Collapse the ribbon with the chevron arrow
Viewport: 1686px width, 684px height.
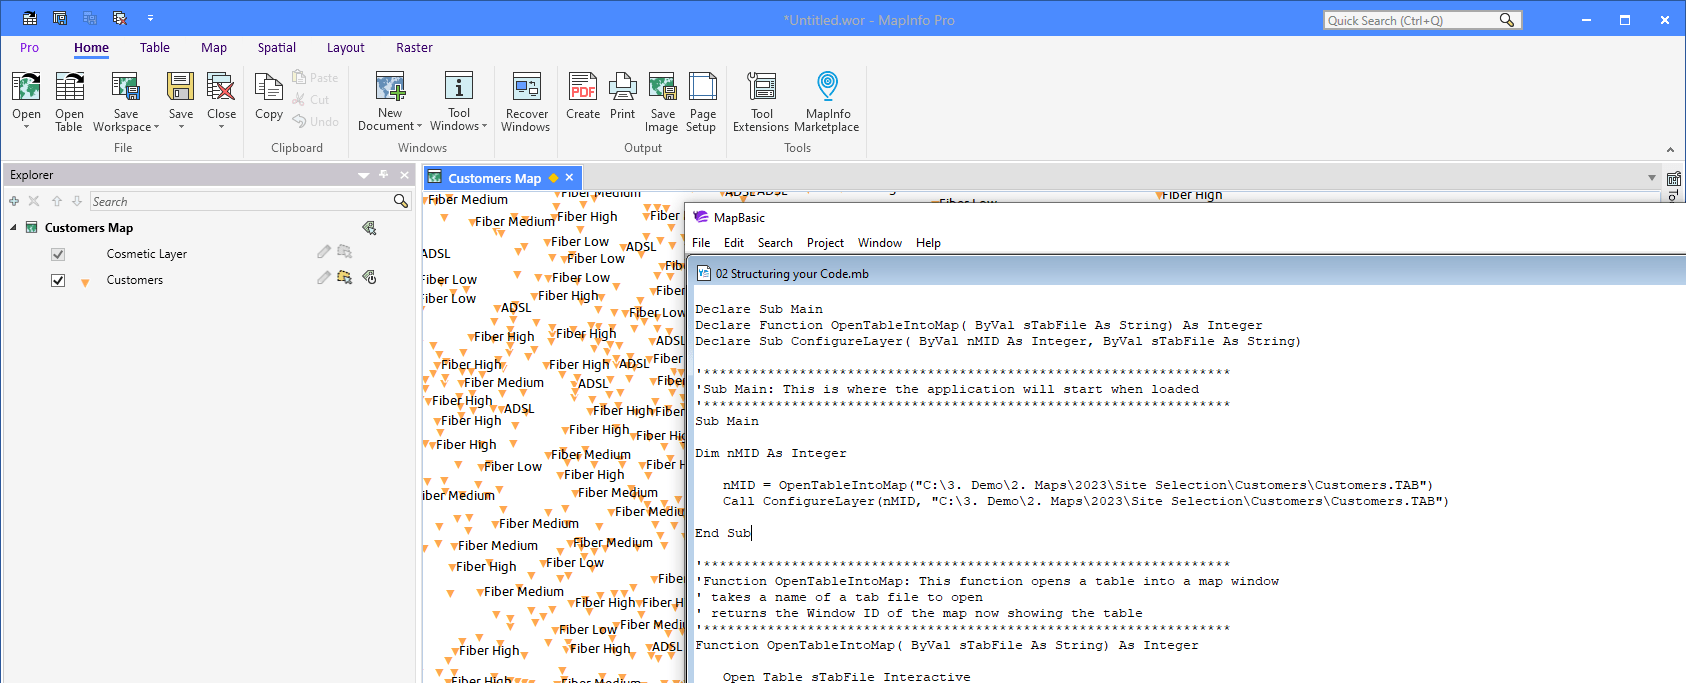point(1670,150)
